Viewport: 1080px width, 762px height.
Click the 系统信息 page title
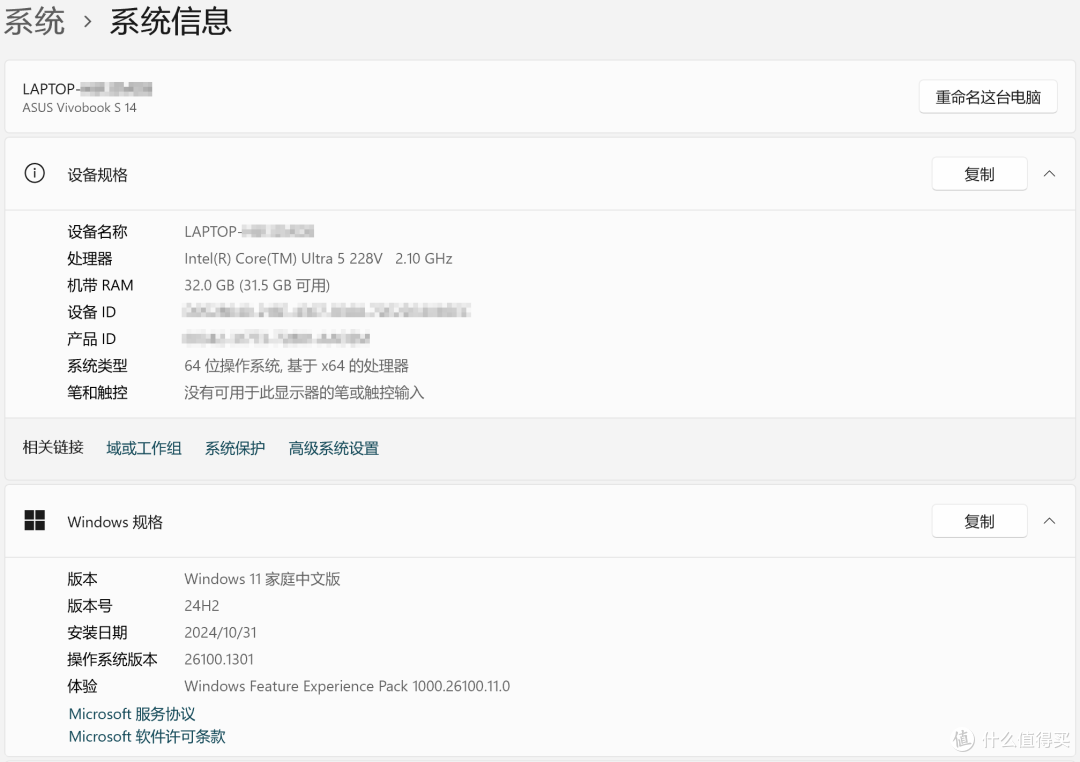(x=171, y=21)
